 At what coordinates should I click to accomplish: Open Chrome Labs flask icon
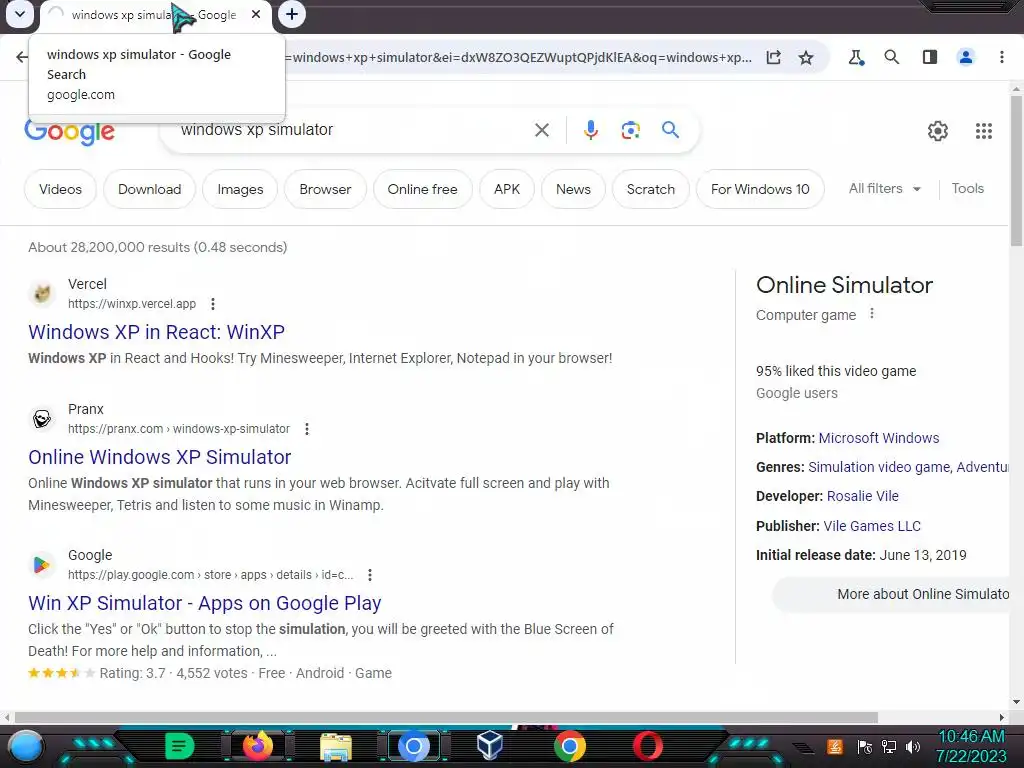(x=856, y=57)
